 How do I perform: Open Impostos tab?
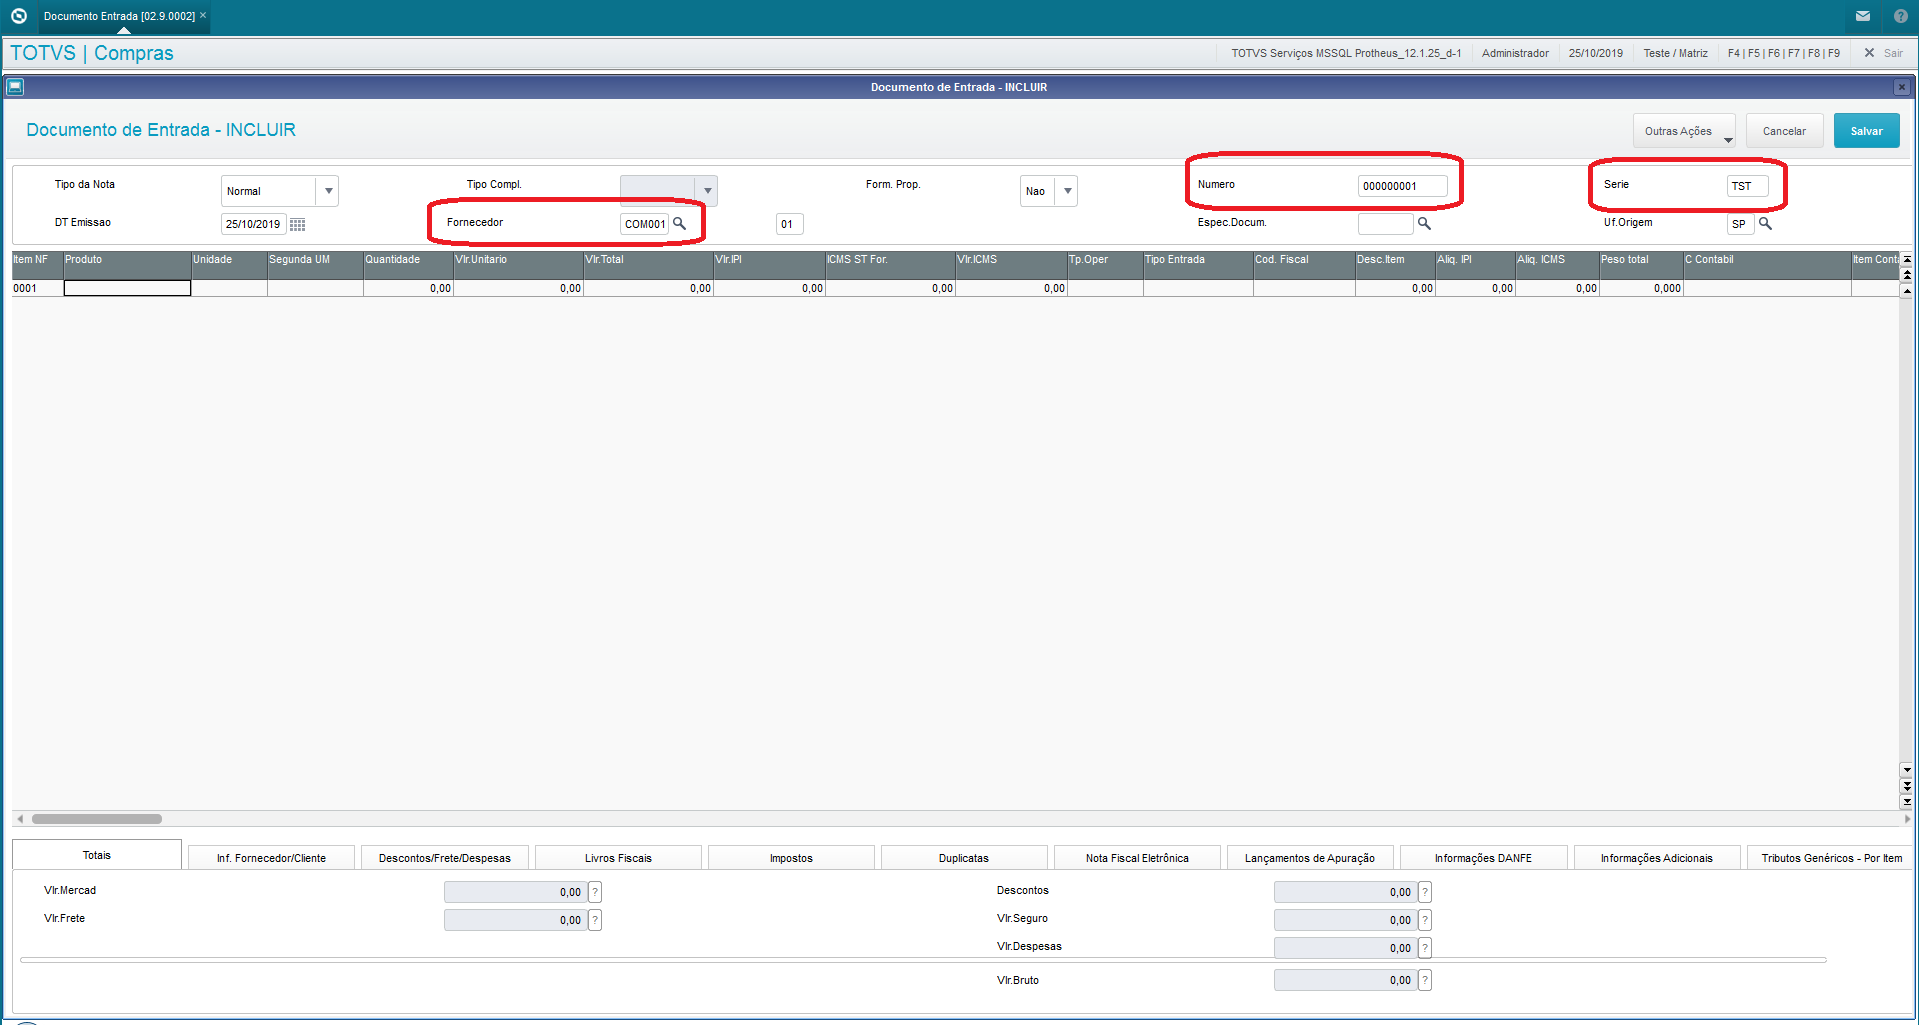click(791, 858)
